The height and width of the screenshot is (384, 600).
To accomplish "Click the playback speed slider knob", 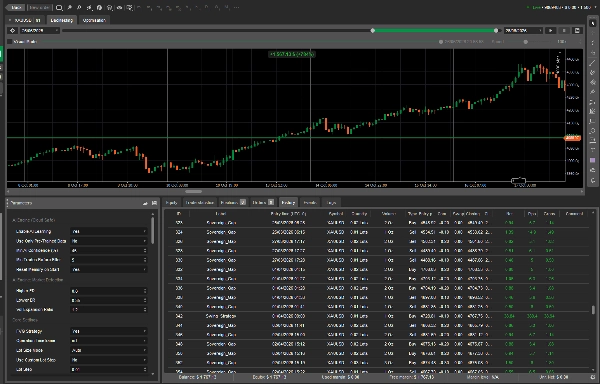I will tap(526, 42).
